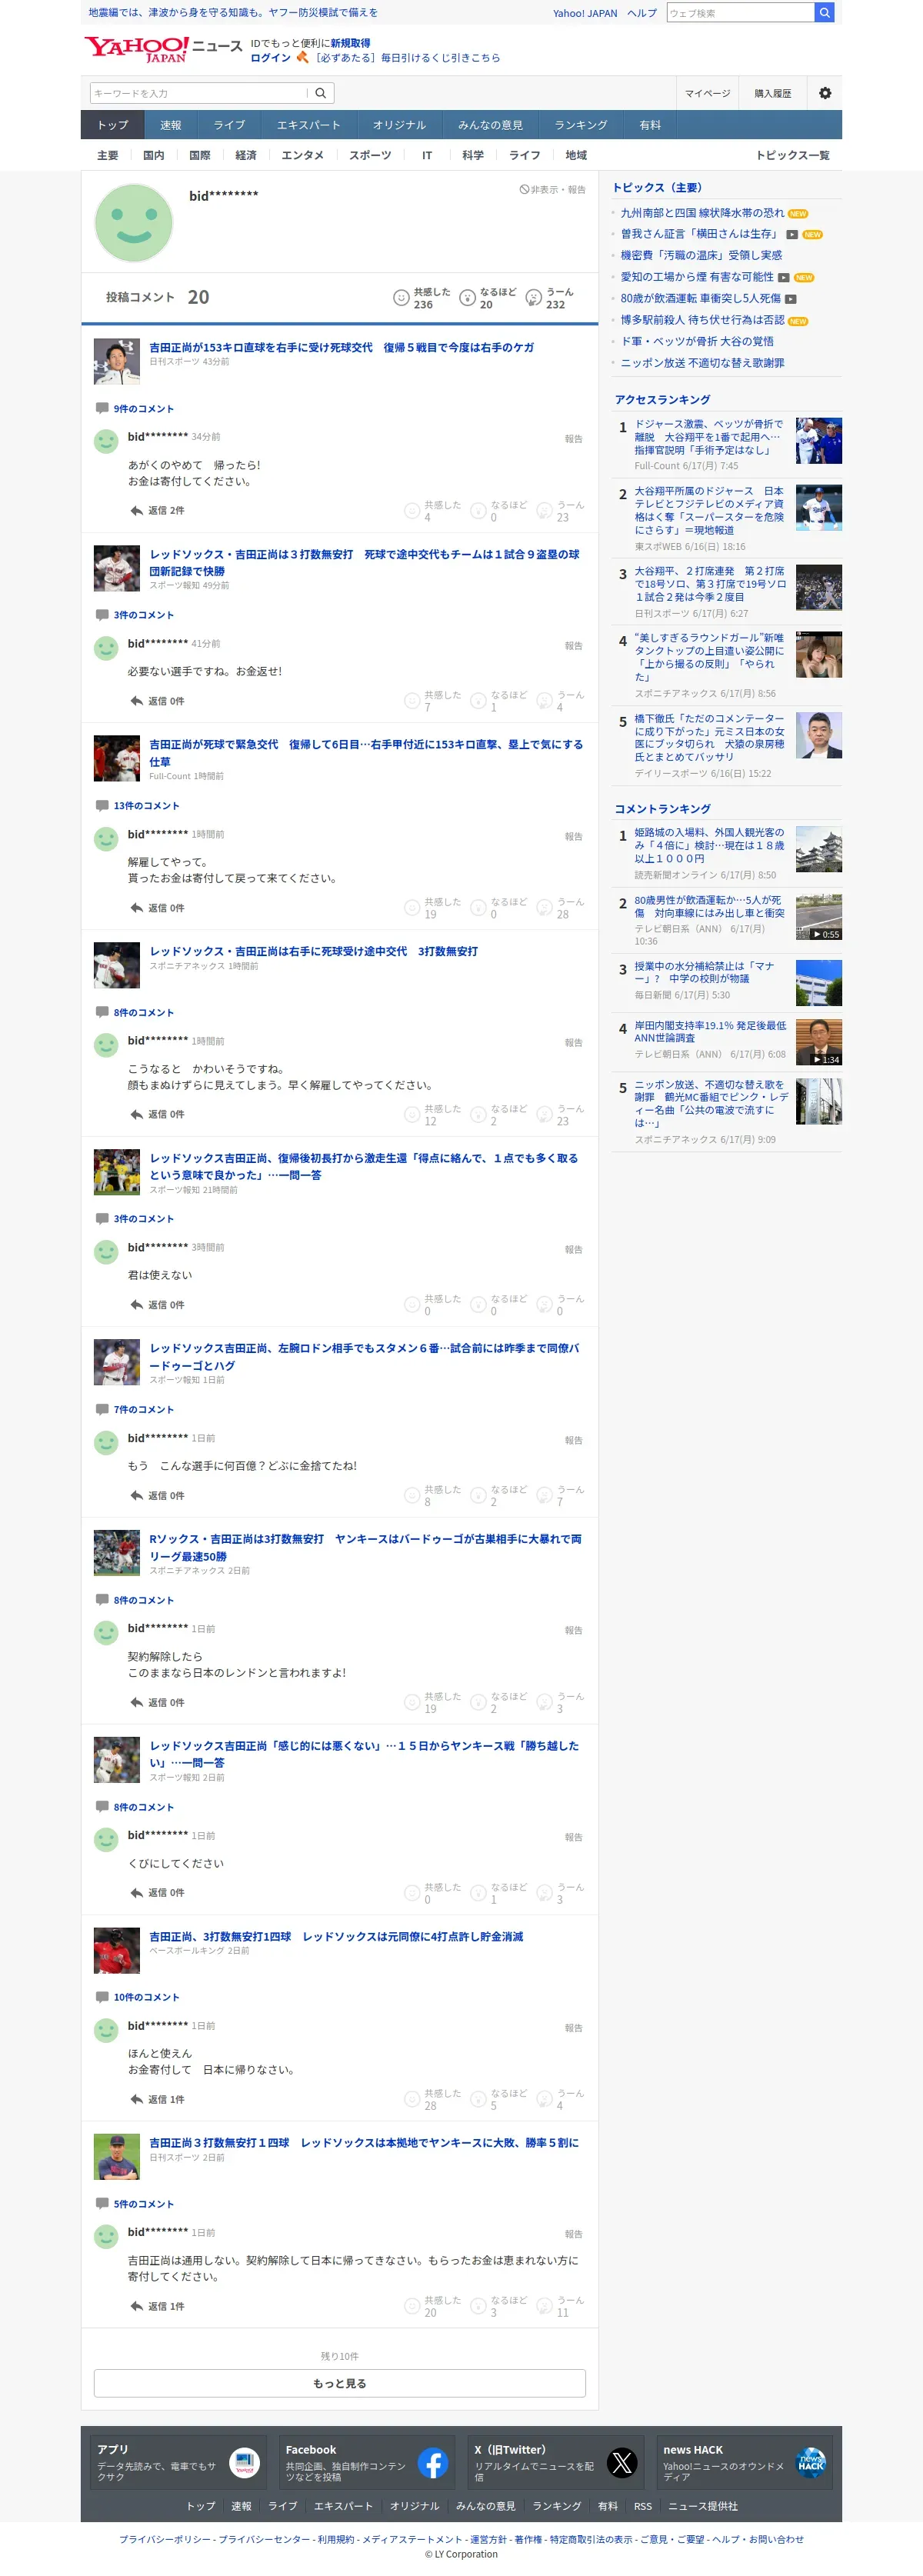Click the 9件のコメント speech bubble icon
Screen dimensions: 923x2576
pyautogui.click(x=102, y=408)
